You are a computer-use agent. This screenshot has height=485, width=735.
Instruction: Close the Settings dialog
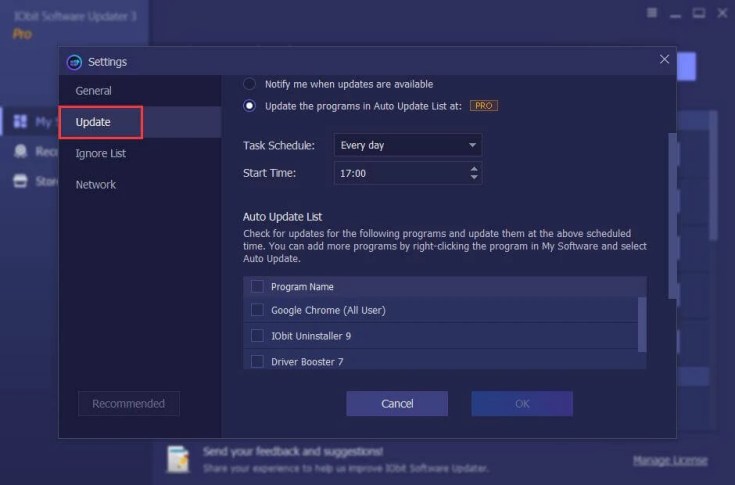point(664,59)
